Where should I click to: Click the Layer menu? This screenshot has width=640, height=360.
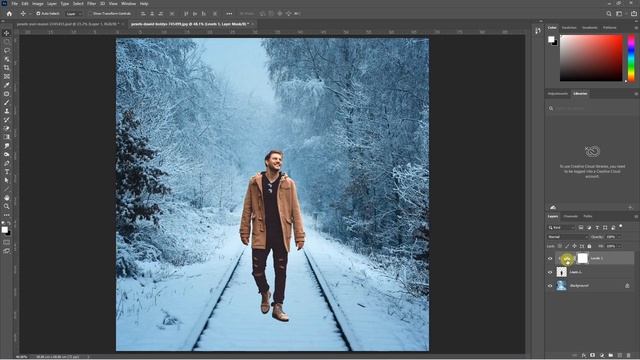pyautogui.click(x=52, y=4)
